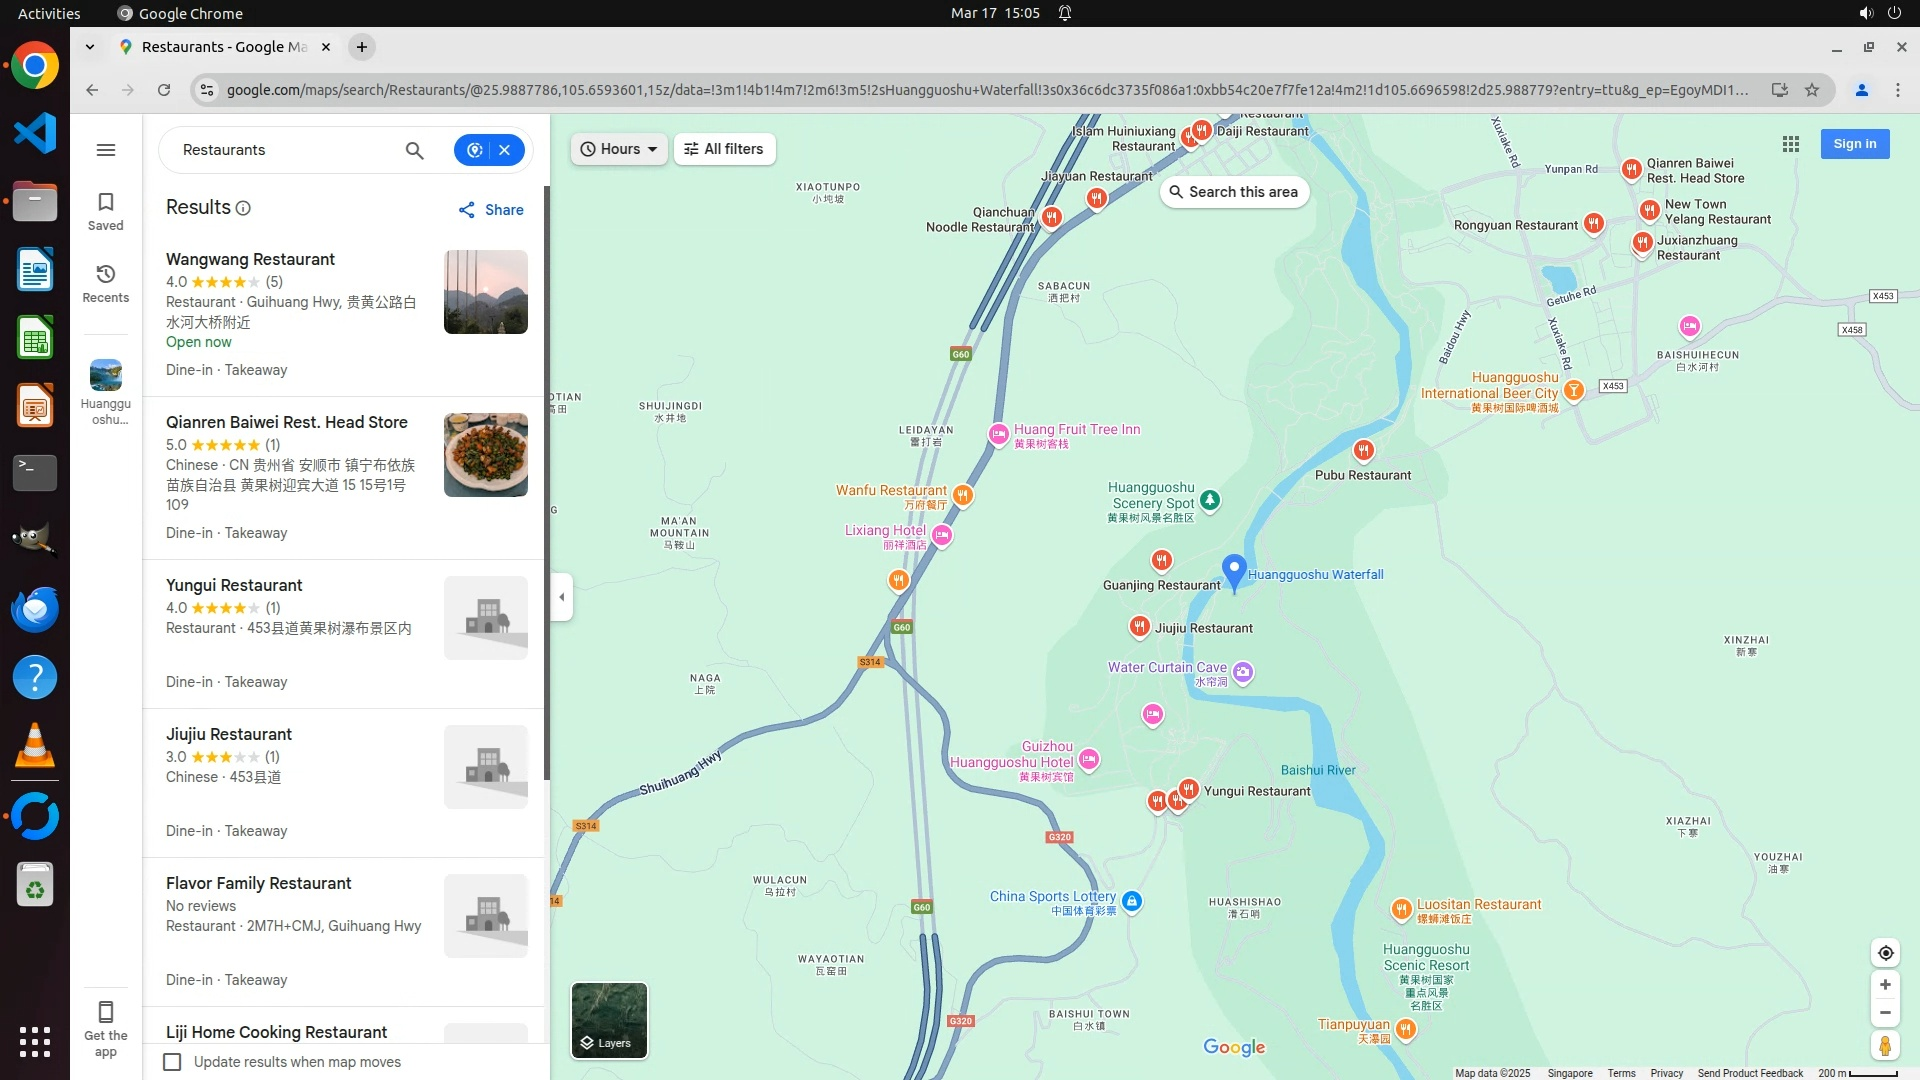The height and width of the screenshot is (1080, 1920).
Task: Click the show your location button
Action: tap(1885, 953)
